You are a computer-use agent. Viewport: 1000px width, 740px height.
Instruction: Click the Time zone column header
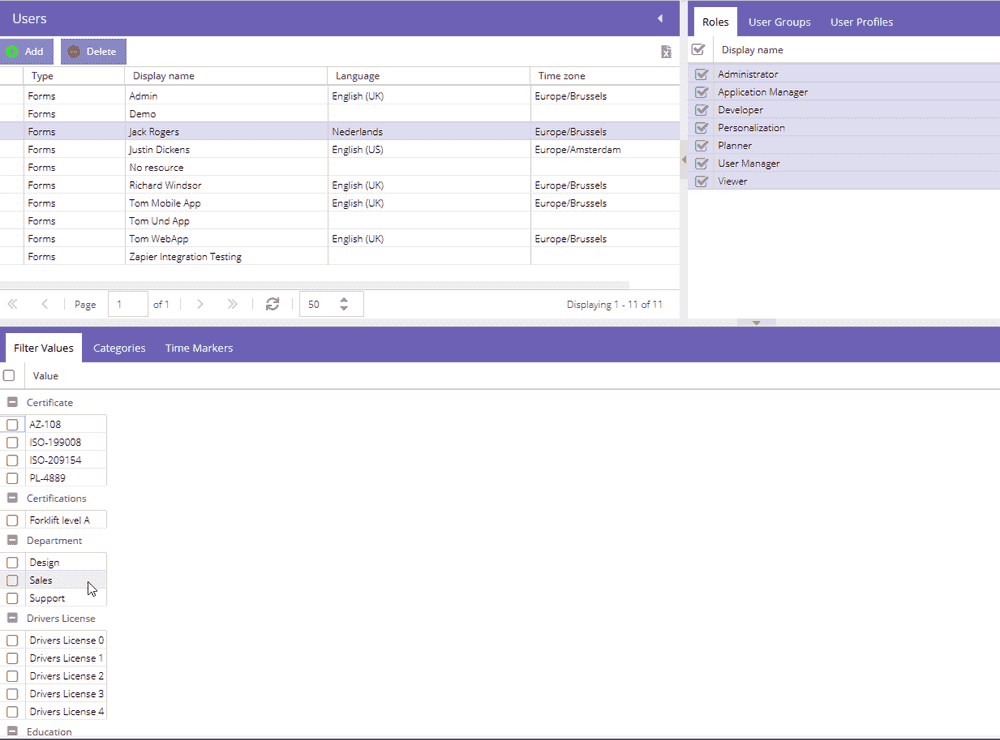pos(605,76)
